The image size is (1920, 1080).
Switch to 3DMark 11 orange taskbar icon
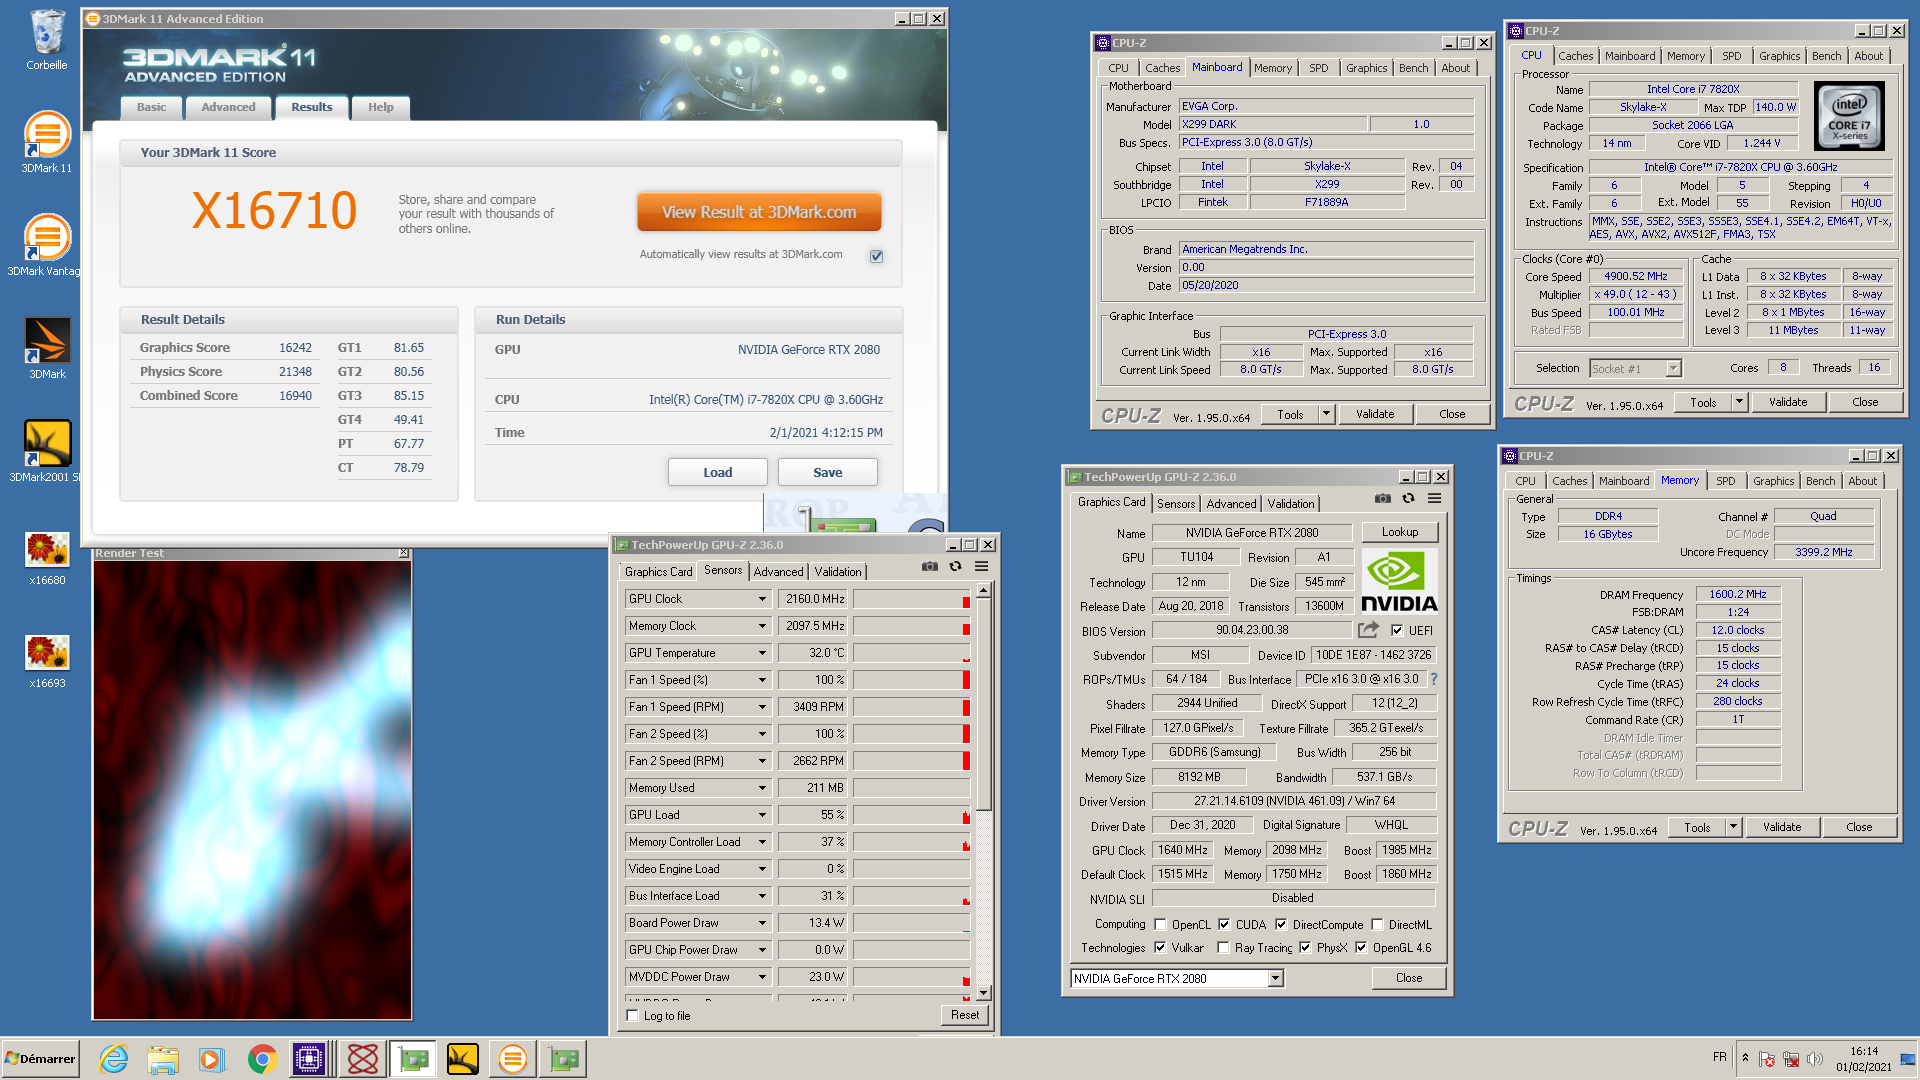[x=512, y=1059]
